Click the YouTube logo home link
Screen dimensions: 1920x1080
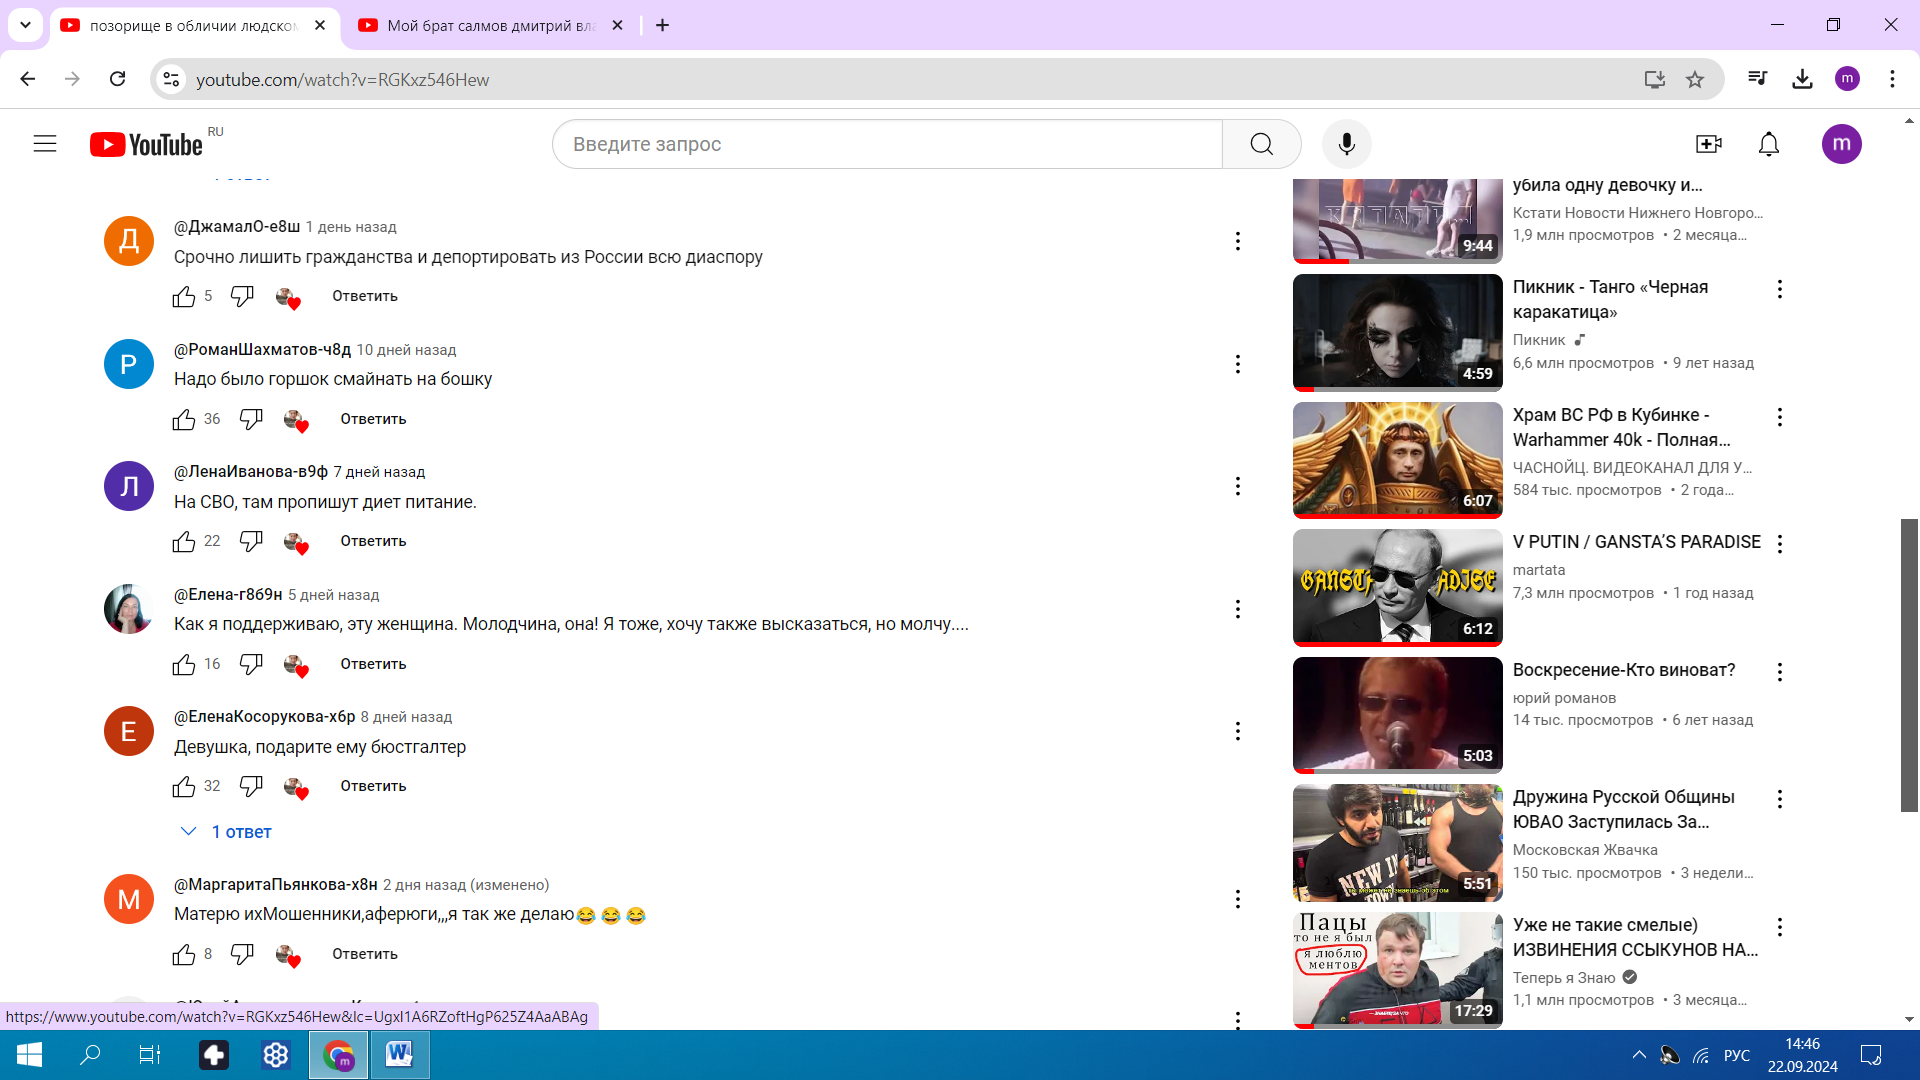pyautogui.click(x=147, y=145)
